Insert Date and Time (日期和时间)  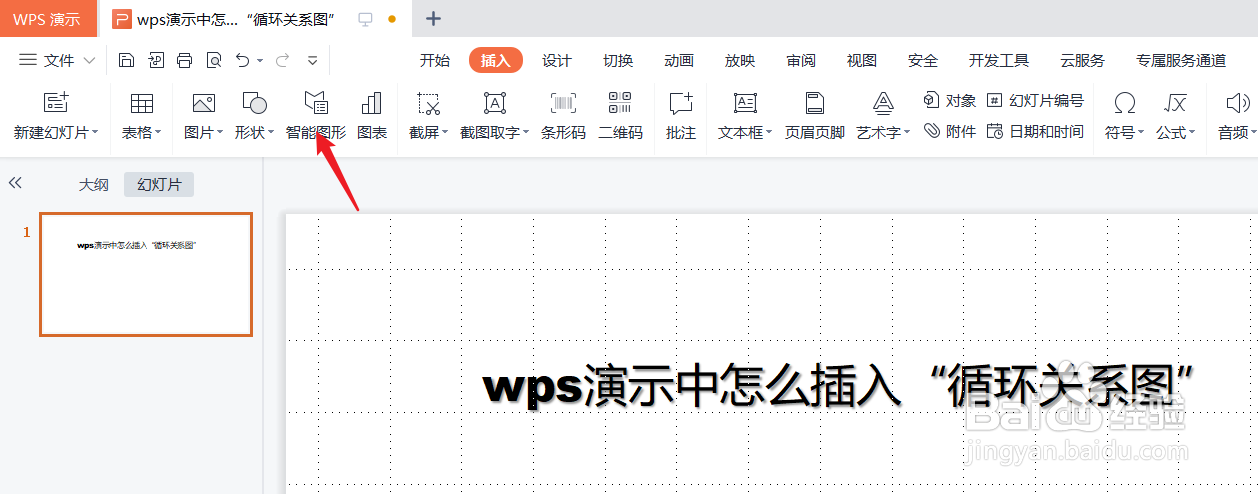pyautogui.click(x=1035, y=131)
